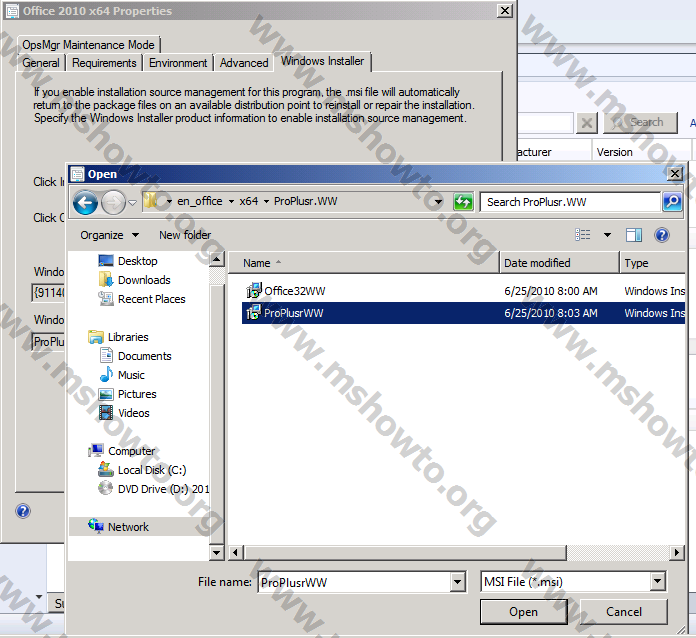Viewport: 696px width, 638px height.
Task: Open the recent locations dropdown arrow
Action: pos(132,203)
